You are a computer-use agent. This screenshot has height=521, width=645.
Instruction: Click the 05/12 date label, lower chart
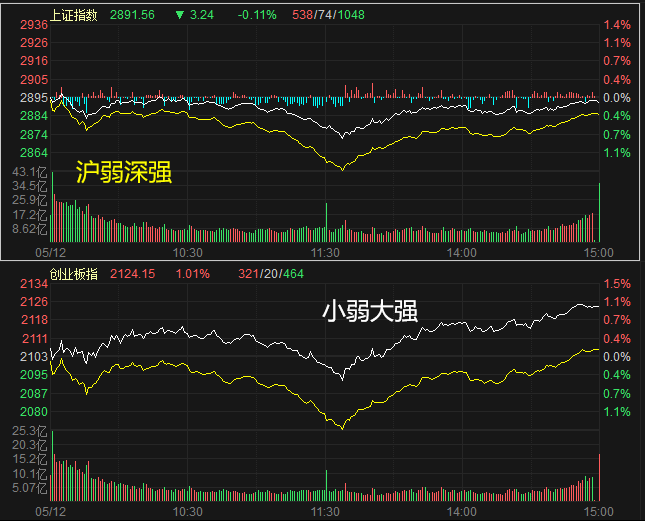click(x=51, y=512)
